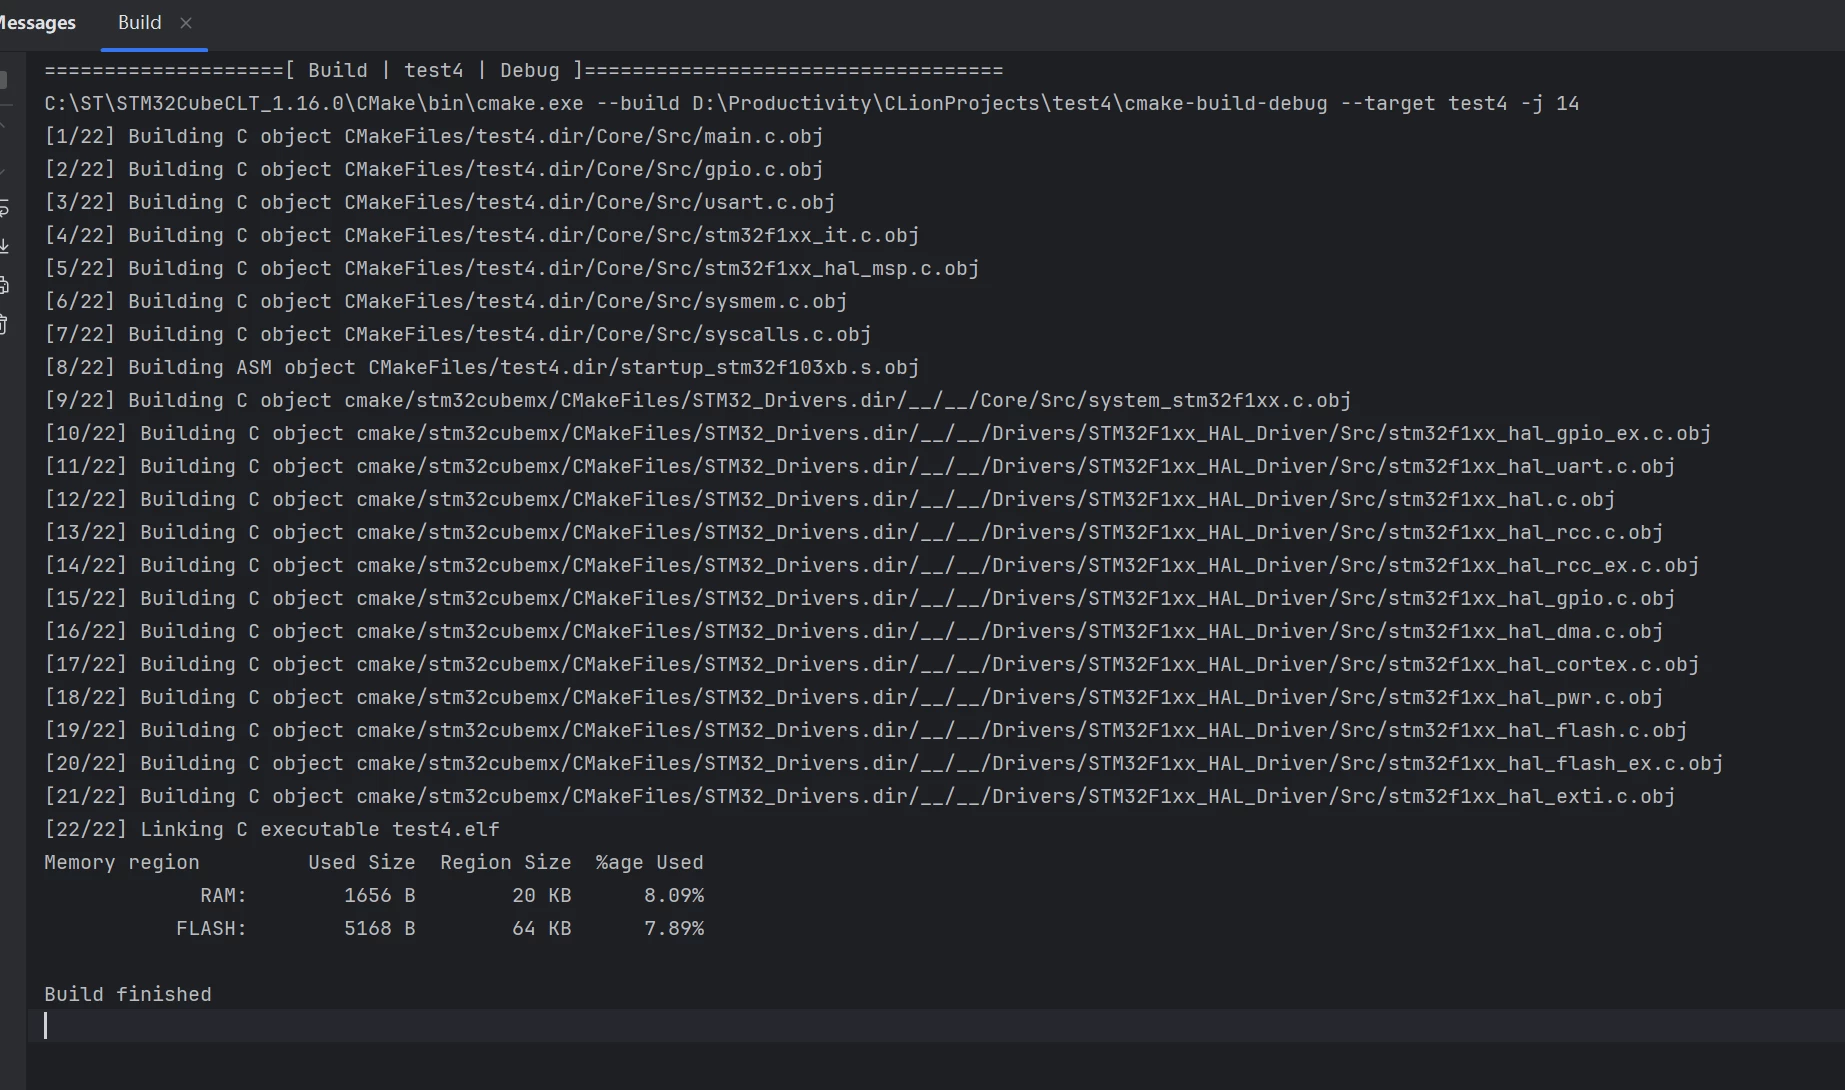Click the '[5/22]' stm32f1xx_hal_msp.c.obj line

tap(511, 269)
